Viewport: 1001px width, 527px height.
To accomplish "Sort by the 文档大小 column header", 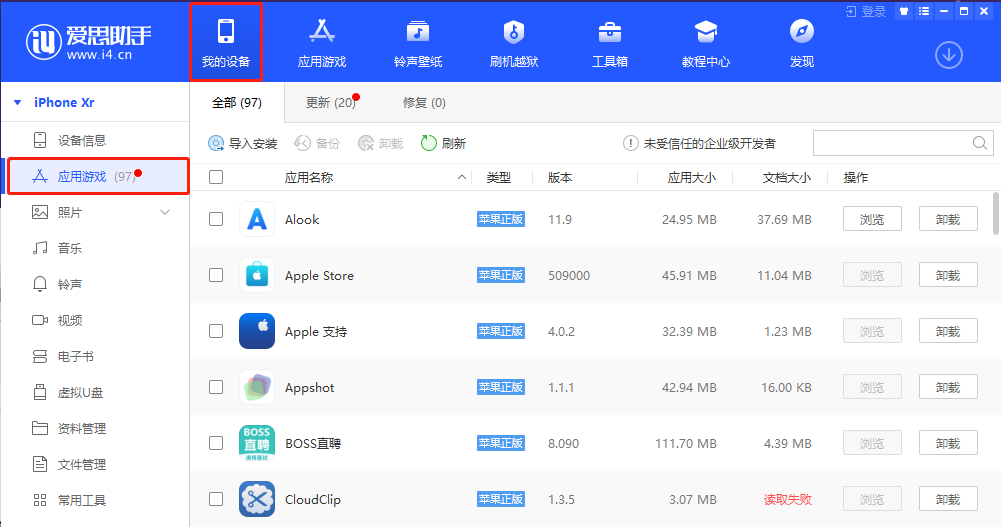I will 786,177.
